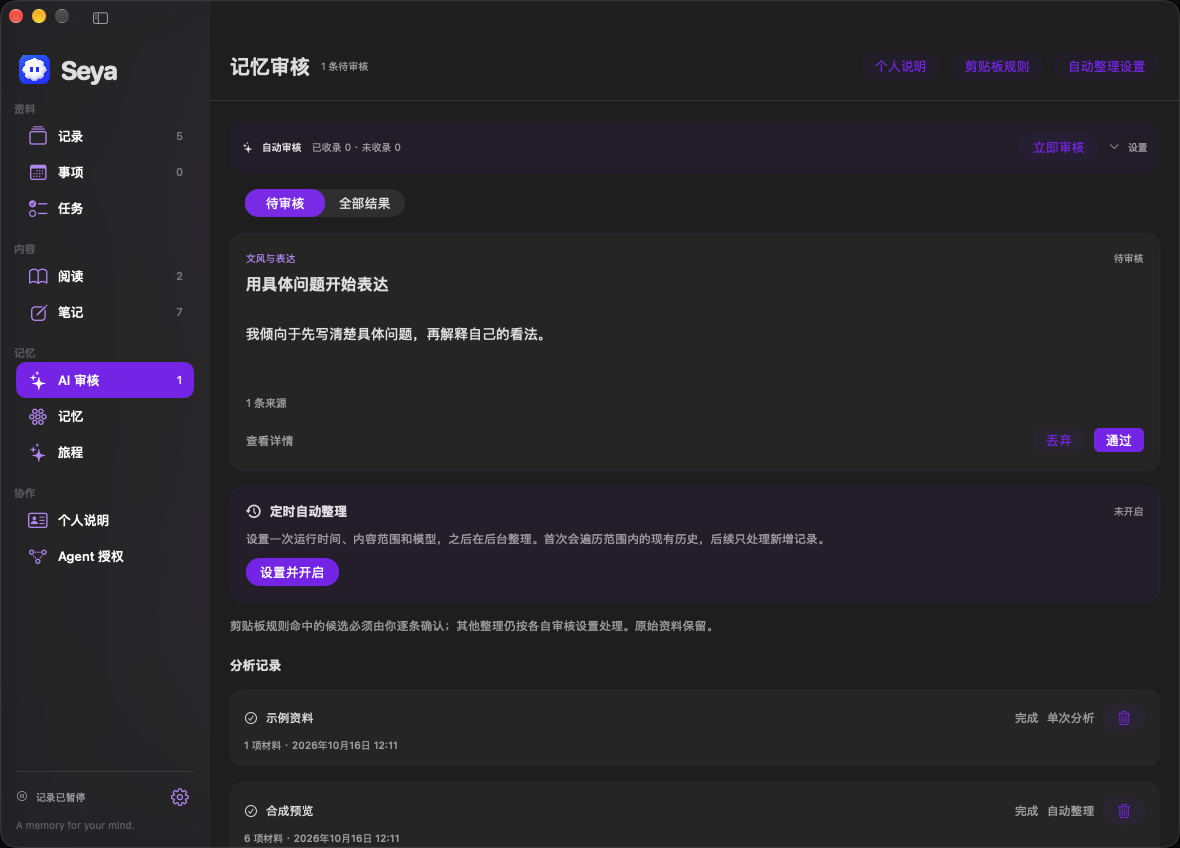Open 个人说明 in the sidebar
This screenshot has height=848, width=1180.
pos(105,520)
